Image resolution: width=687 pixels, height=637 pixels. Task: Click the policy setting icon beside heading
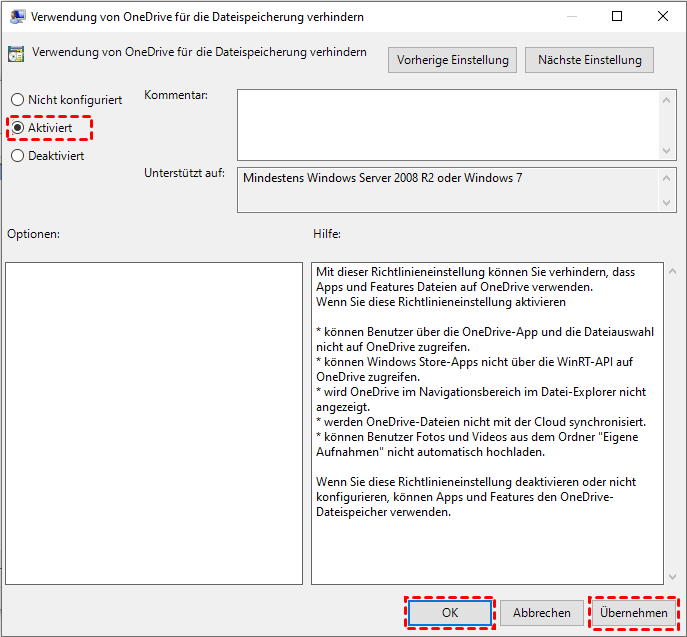click(16, 54)
